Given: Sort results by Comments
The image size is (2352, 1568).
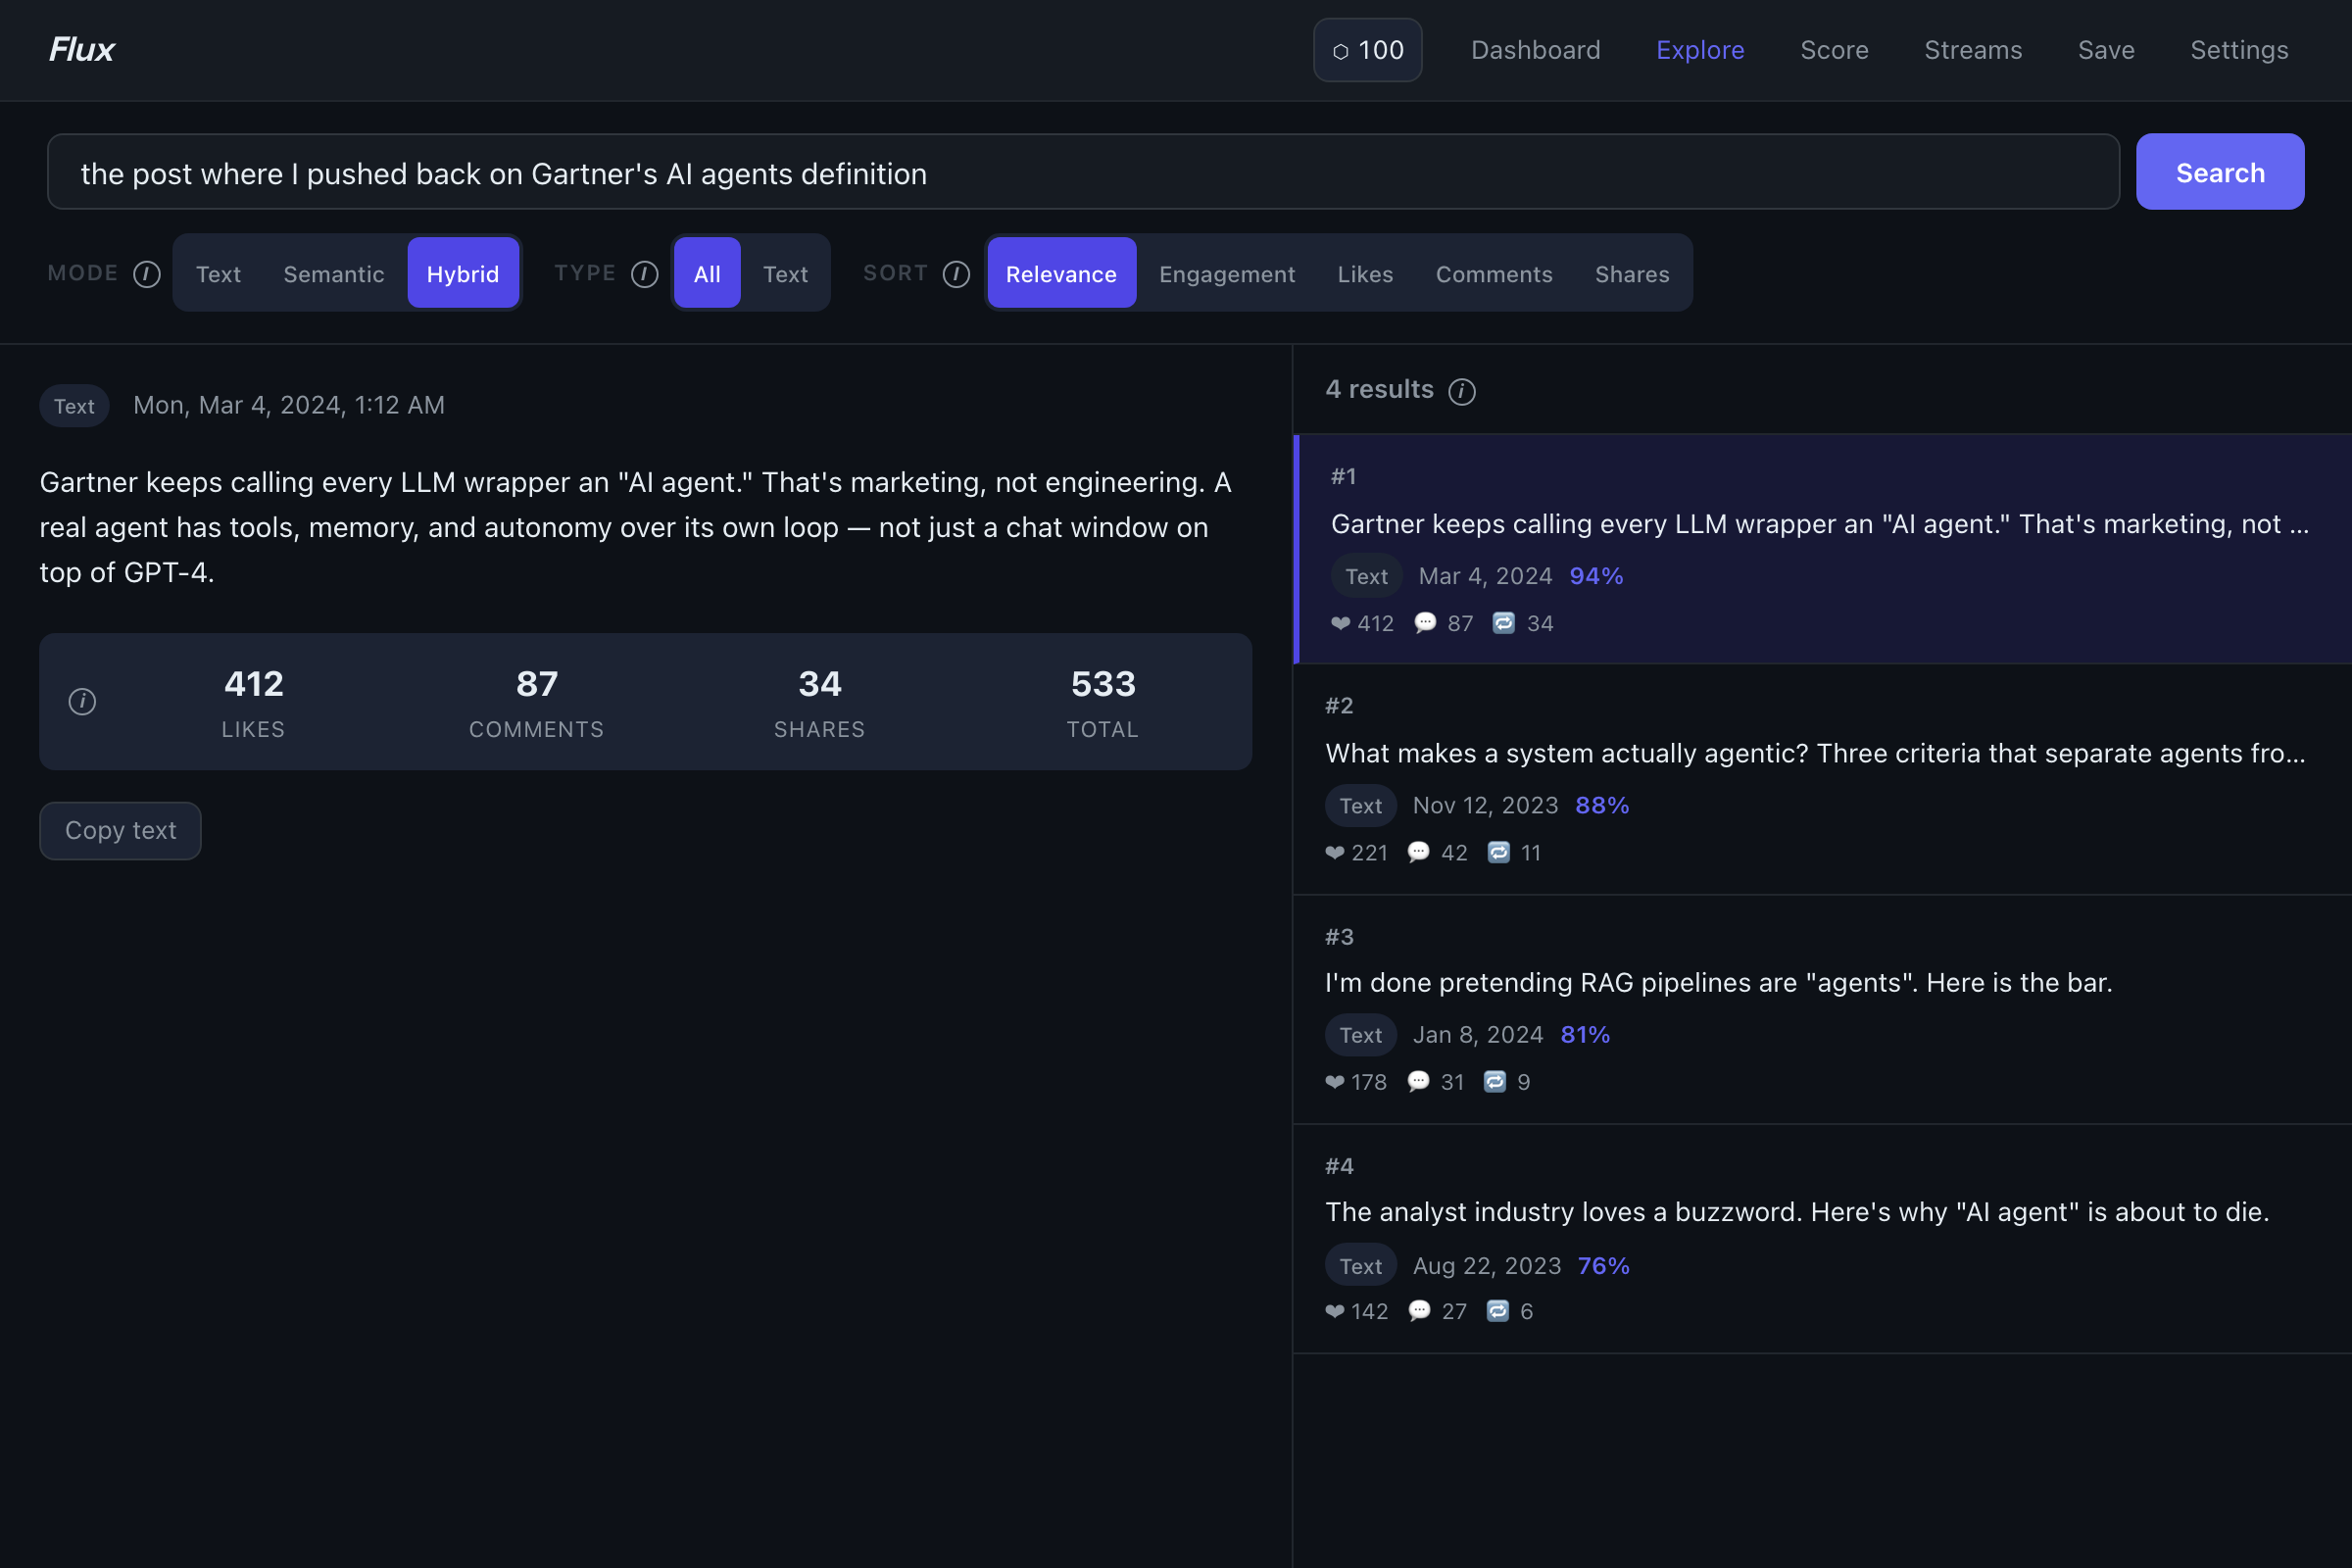Looking at the screenshot, I should (x=1494, y=273).
